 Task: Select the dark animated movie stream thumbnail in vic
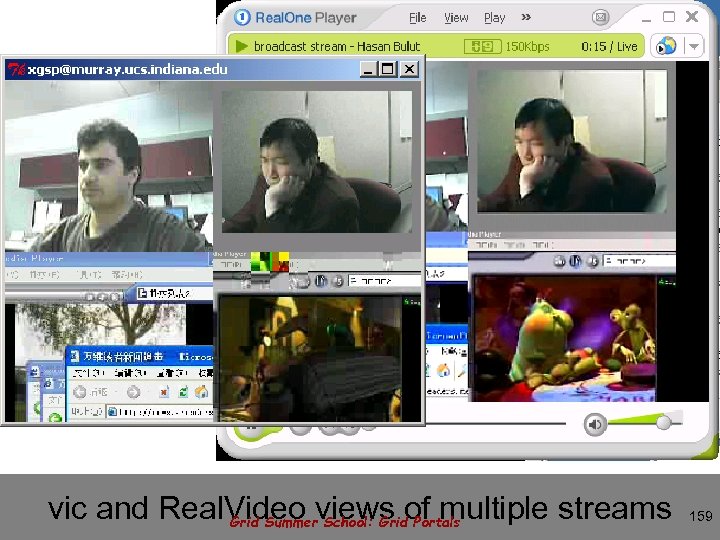(x=310, y=359)
